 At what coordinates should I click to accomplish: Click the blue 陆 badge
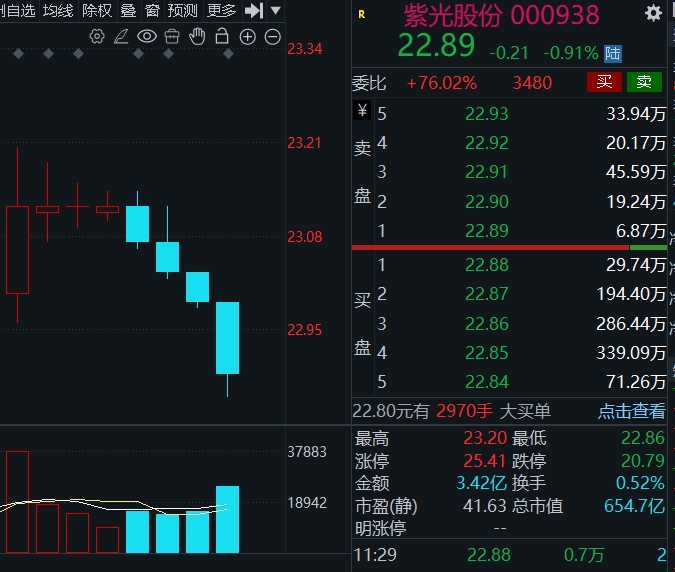[613, 54]
